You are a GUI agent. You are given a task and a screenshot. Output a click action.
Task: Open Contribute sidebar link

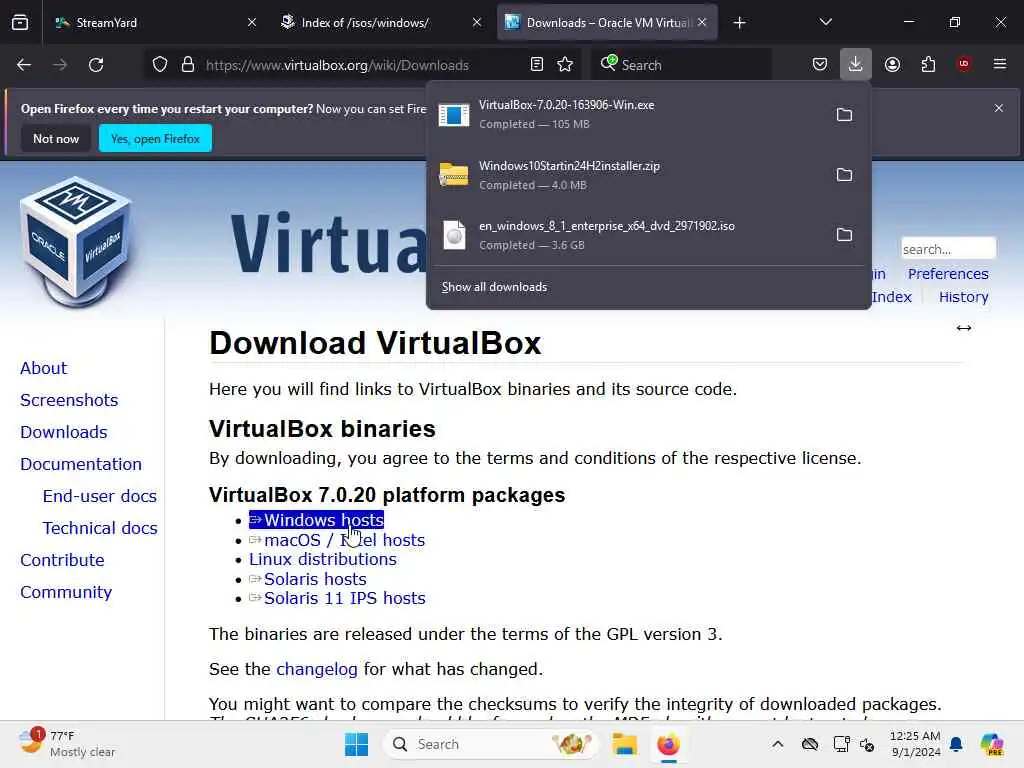tap(62, 560)
